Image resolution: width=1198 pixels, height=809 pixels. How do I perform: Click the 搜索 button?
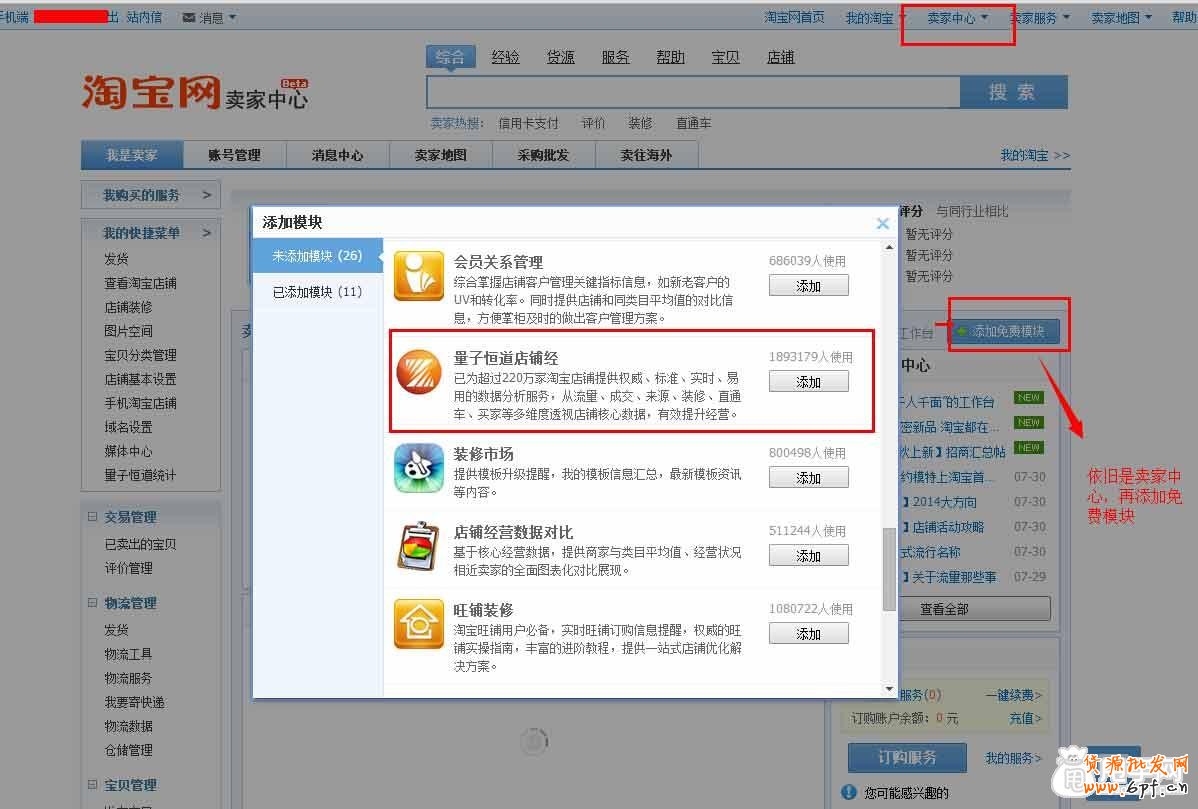click(1012, 92)
